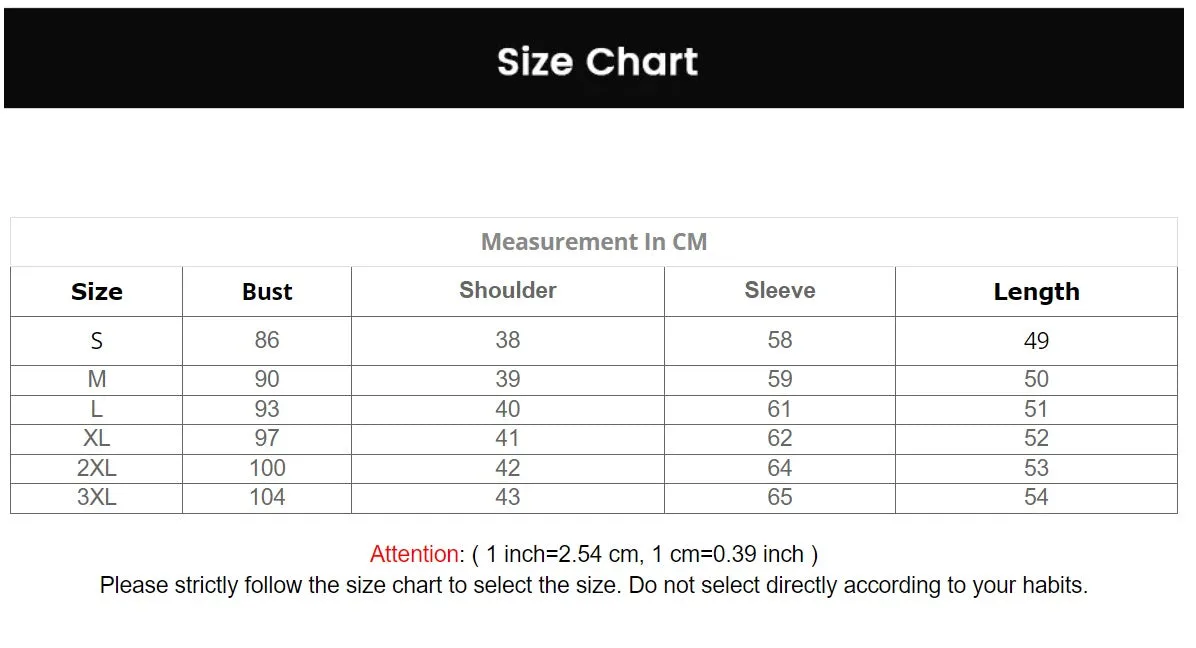1196x648 pixels.
Task: Click the bust value 104 for 3XL
Action: pos(267,497)
